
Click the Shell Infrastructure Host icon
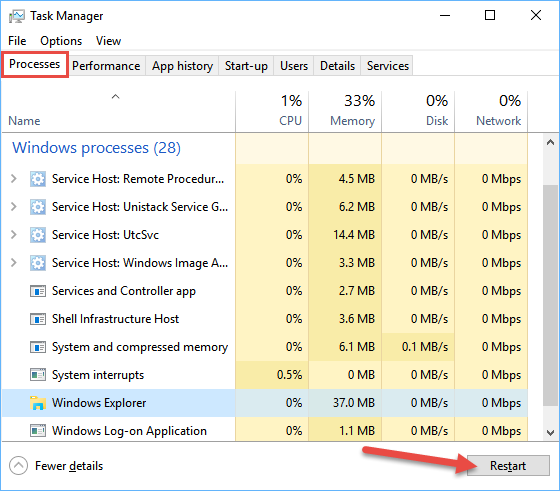pyautogui.click(x=38, y=319)
